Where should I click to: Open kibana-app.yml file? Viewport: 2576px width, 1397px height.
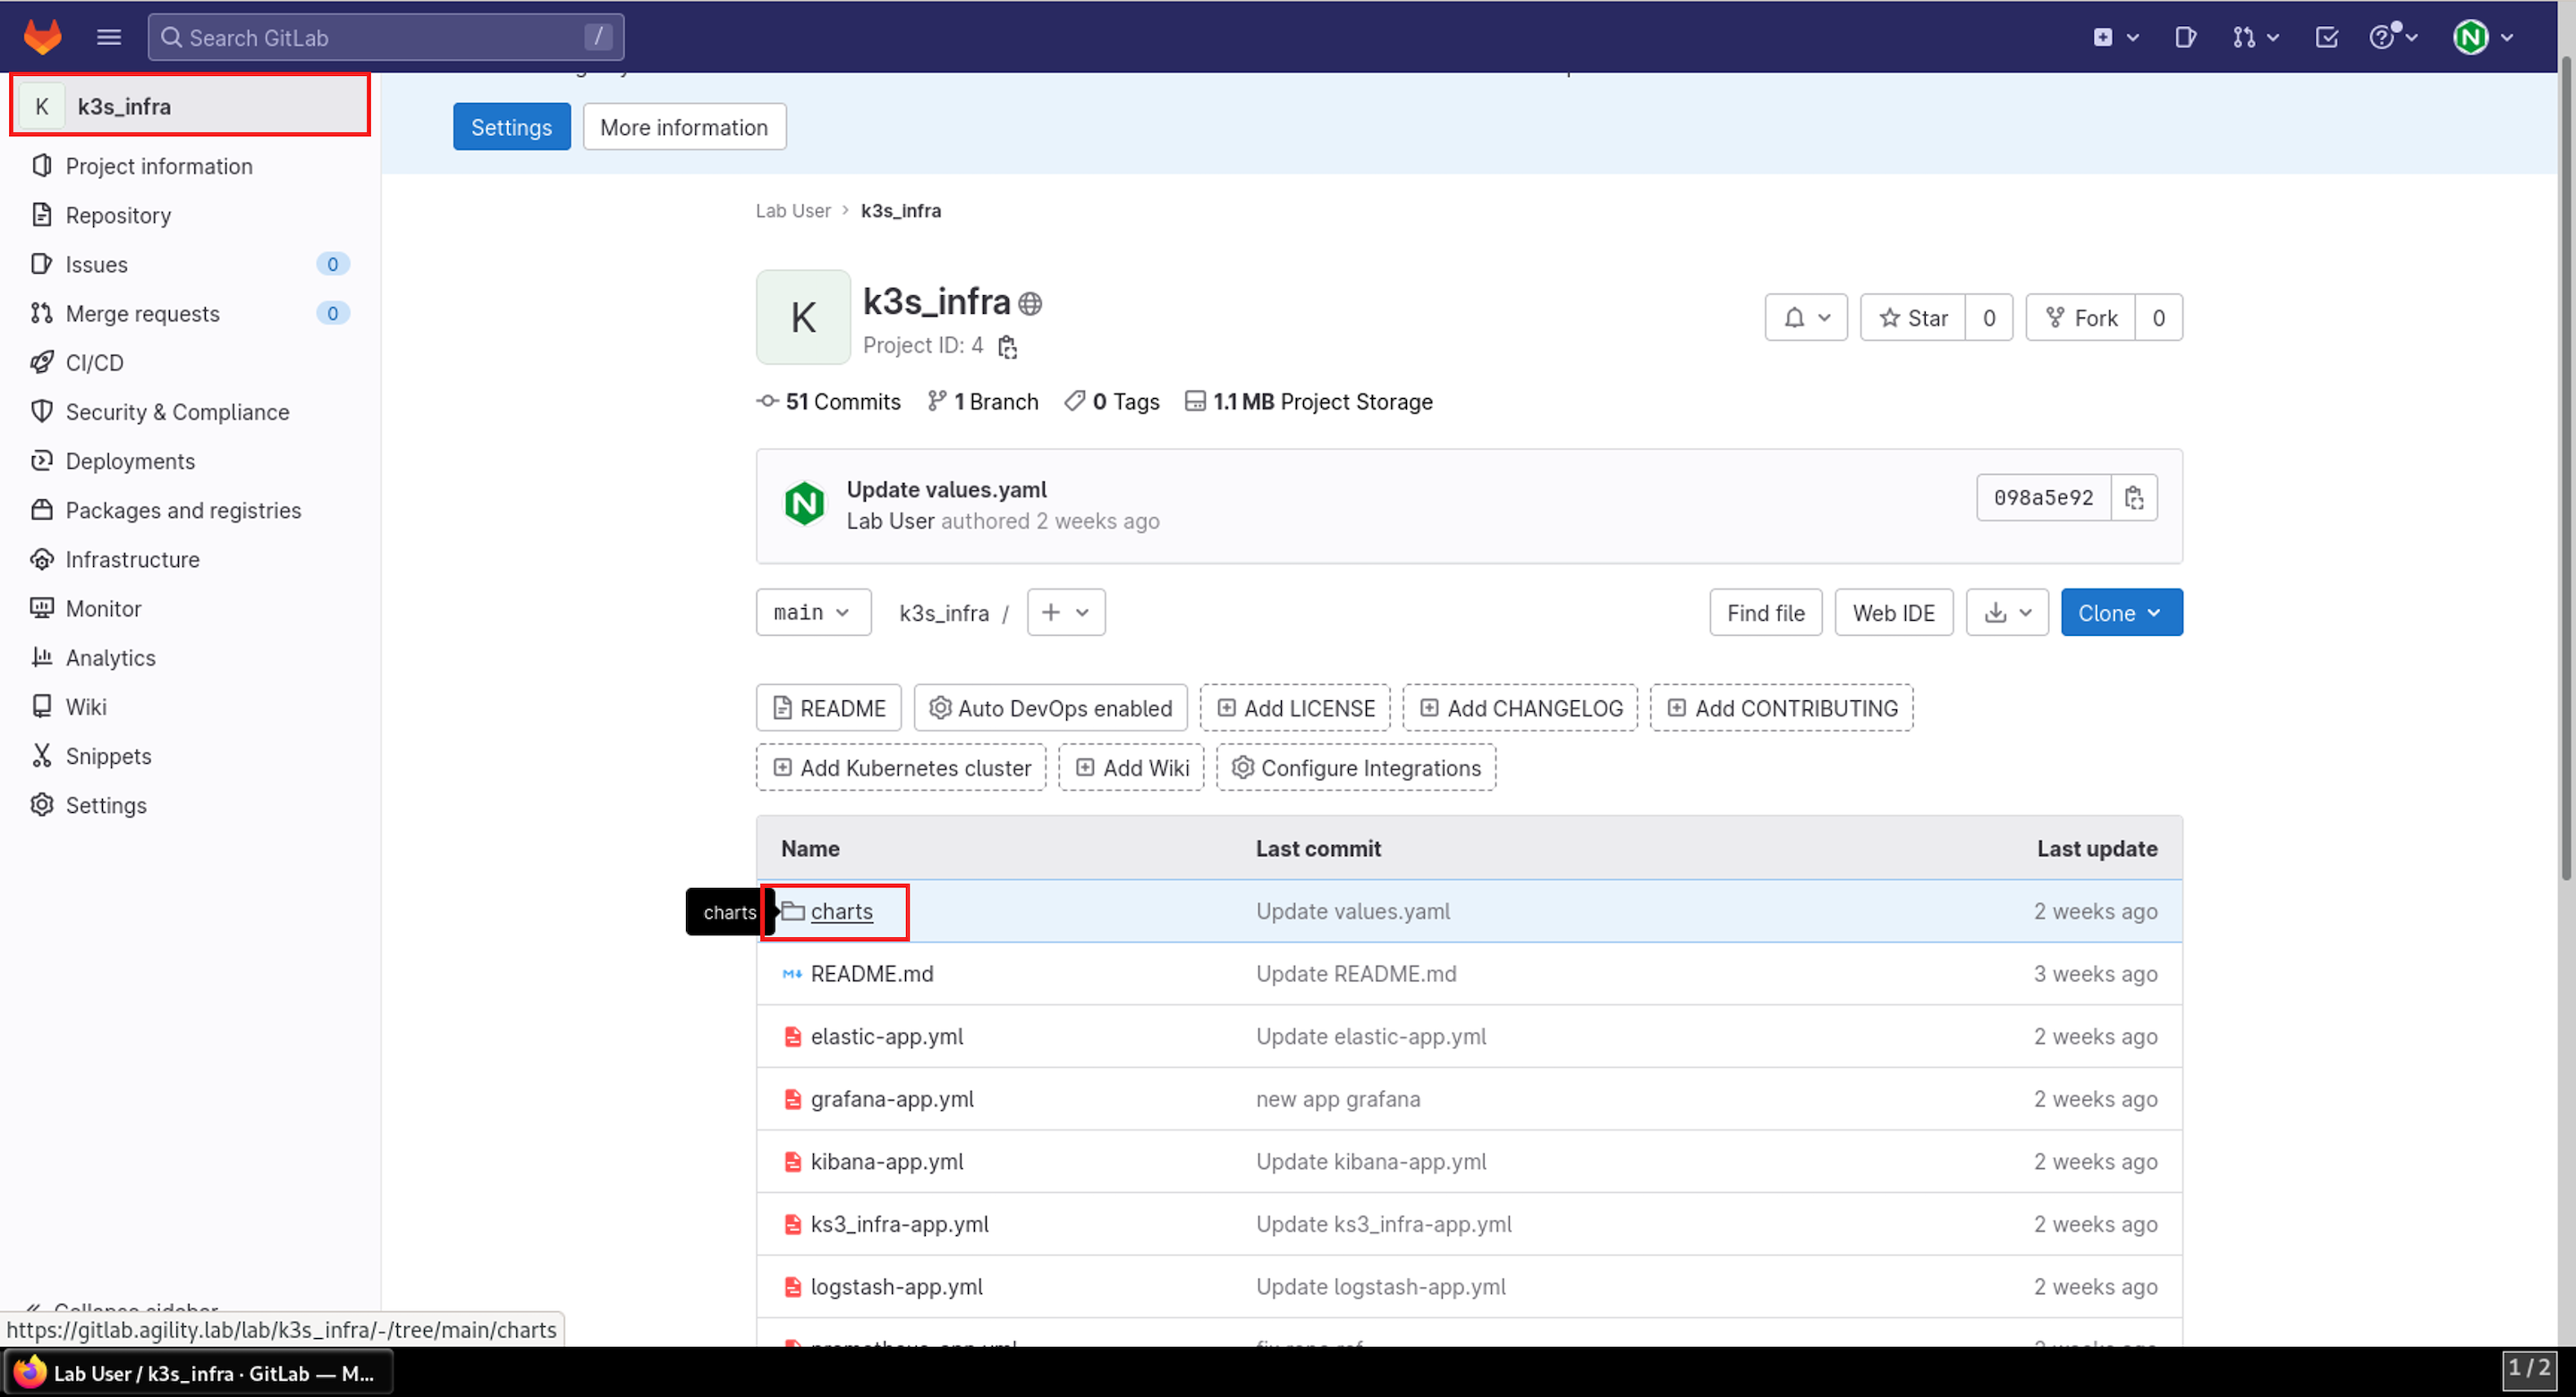point(887,1162)
